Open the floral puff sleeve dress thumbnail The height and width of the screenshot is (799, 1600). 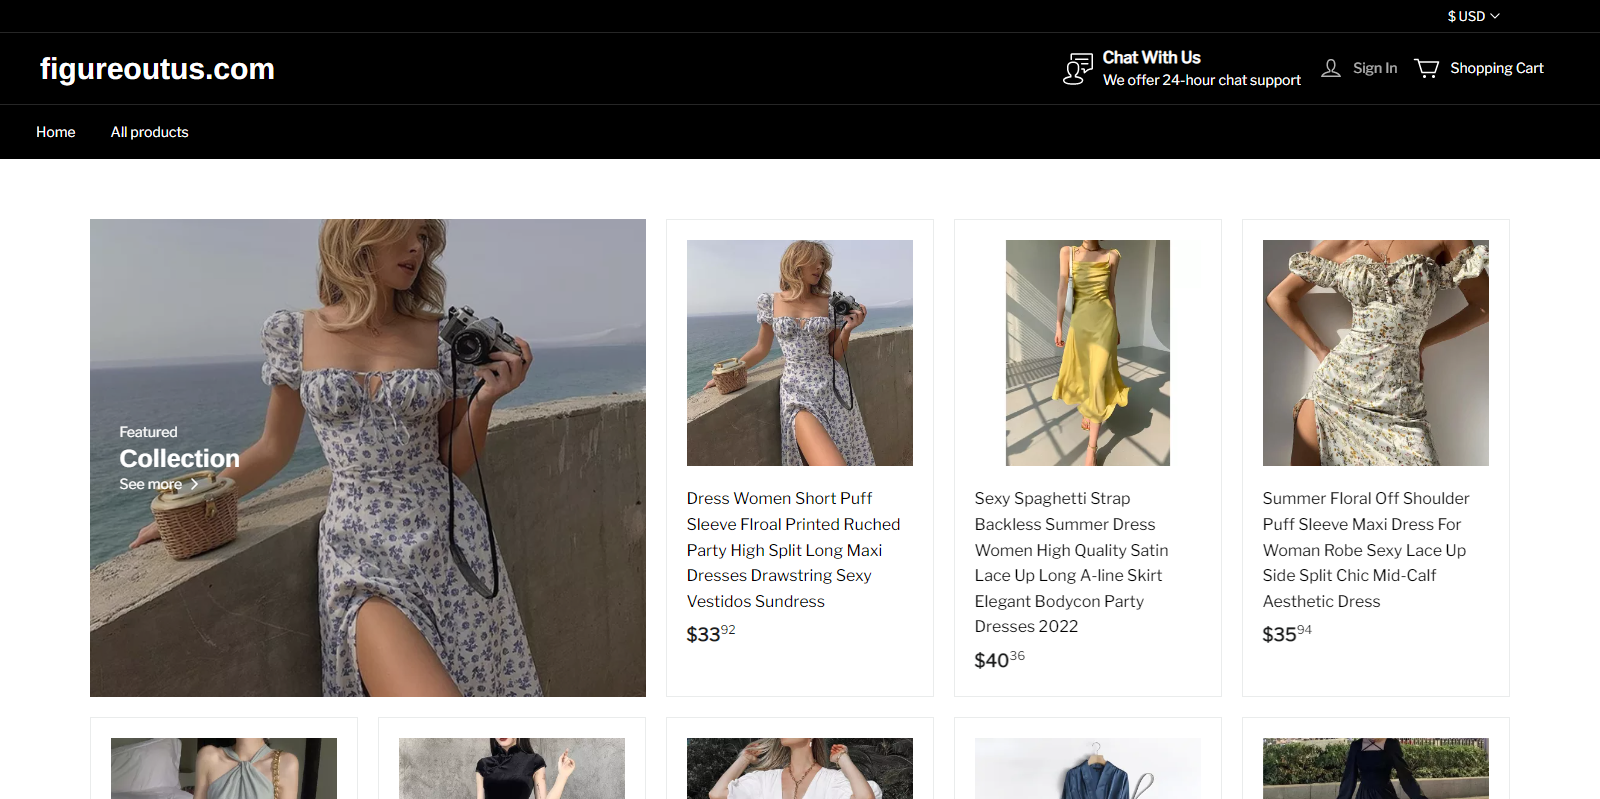tap(800, 353)
